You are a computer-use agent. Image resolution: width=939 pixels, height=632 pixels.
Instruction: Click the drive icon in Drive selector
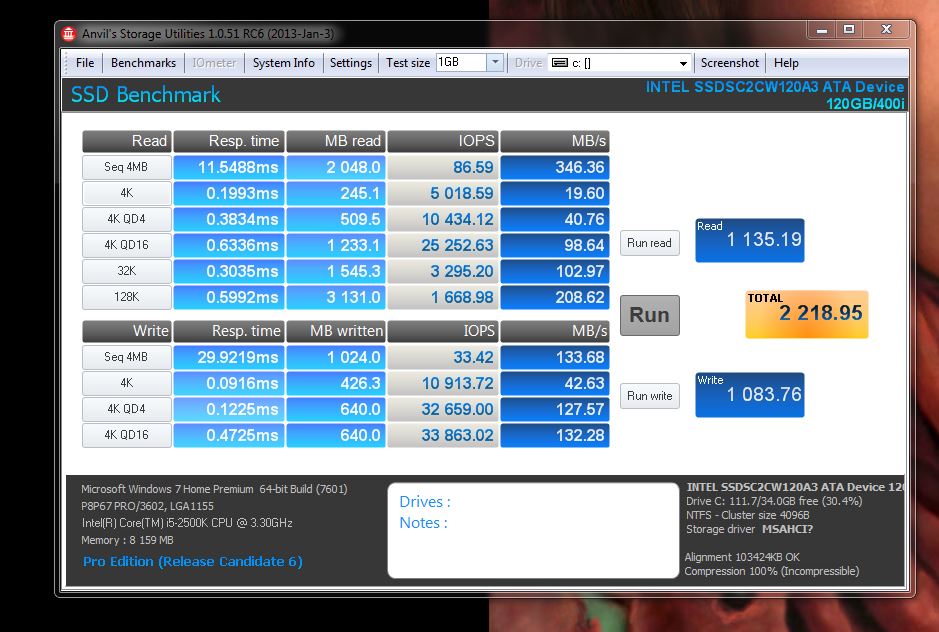pos(559,63)
